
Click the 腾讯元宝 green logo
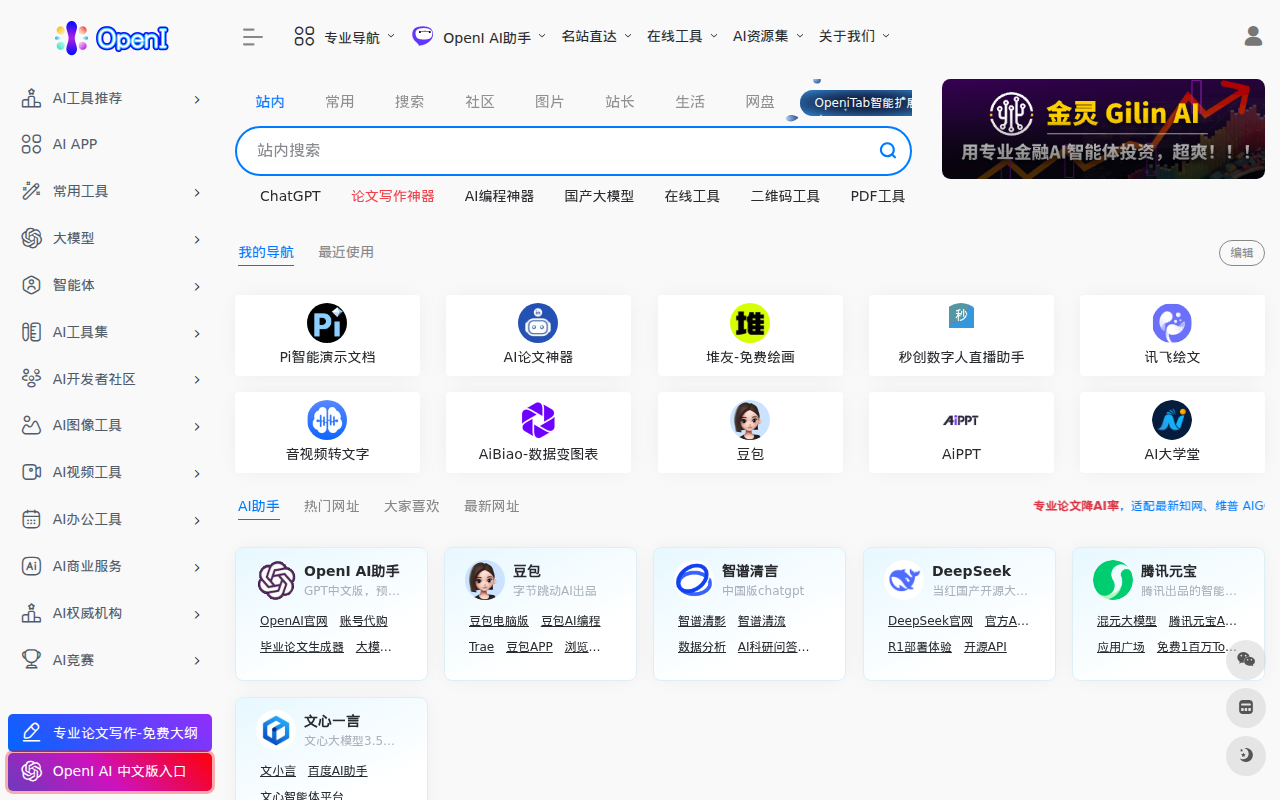click(x=1113, y=580)
